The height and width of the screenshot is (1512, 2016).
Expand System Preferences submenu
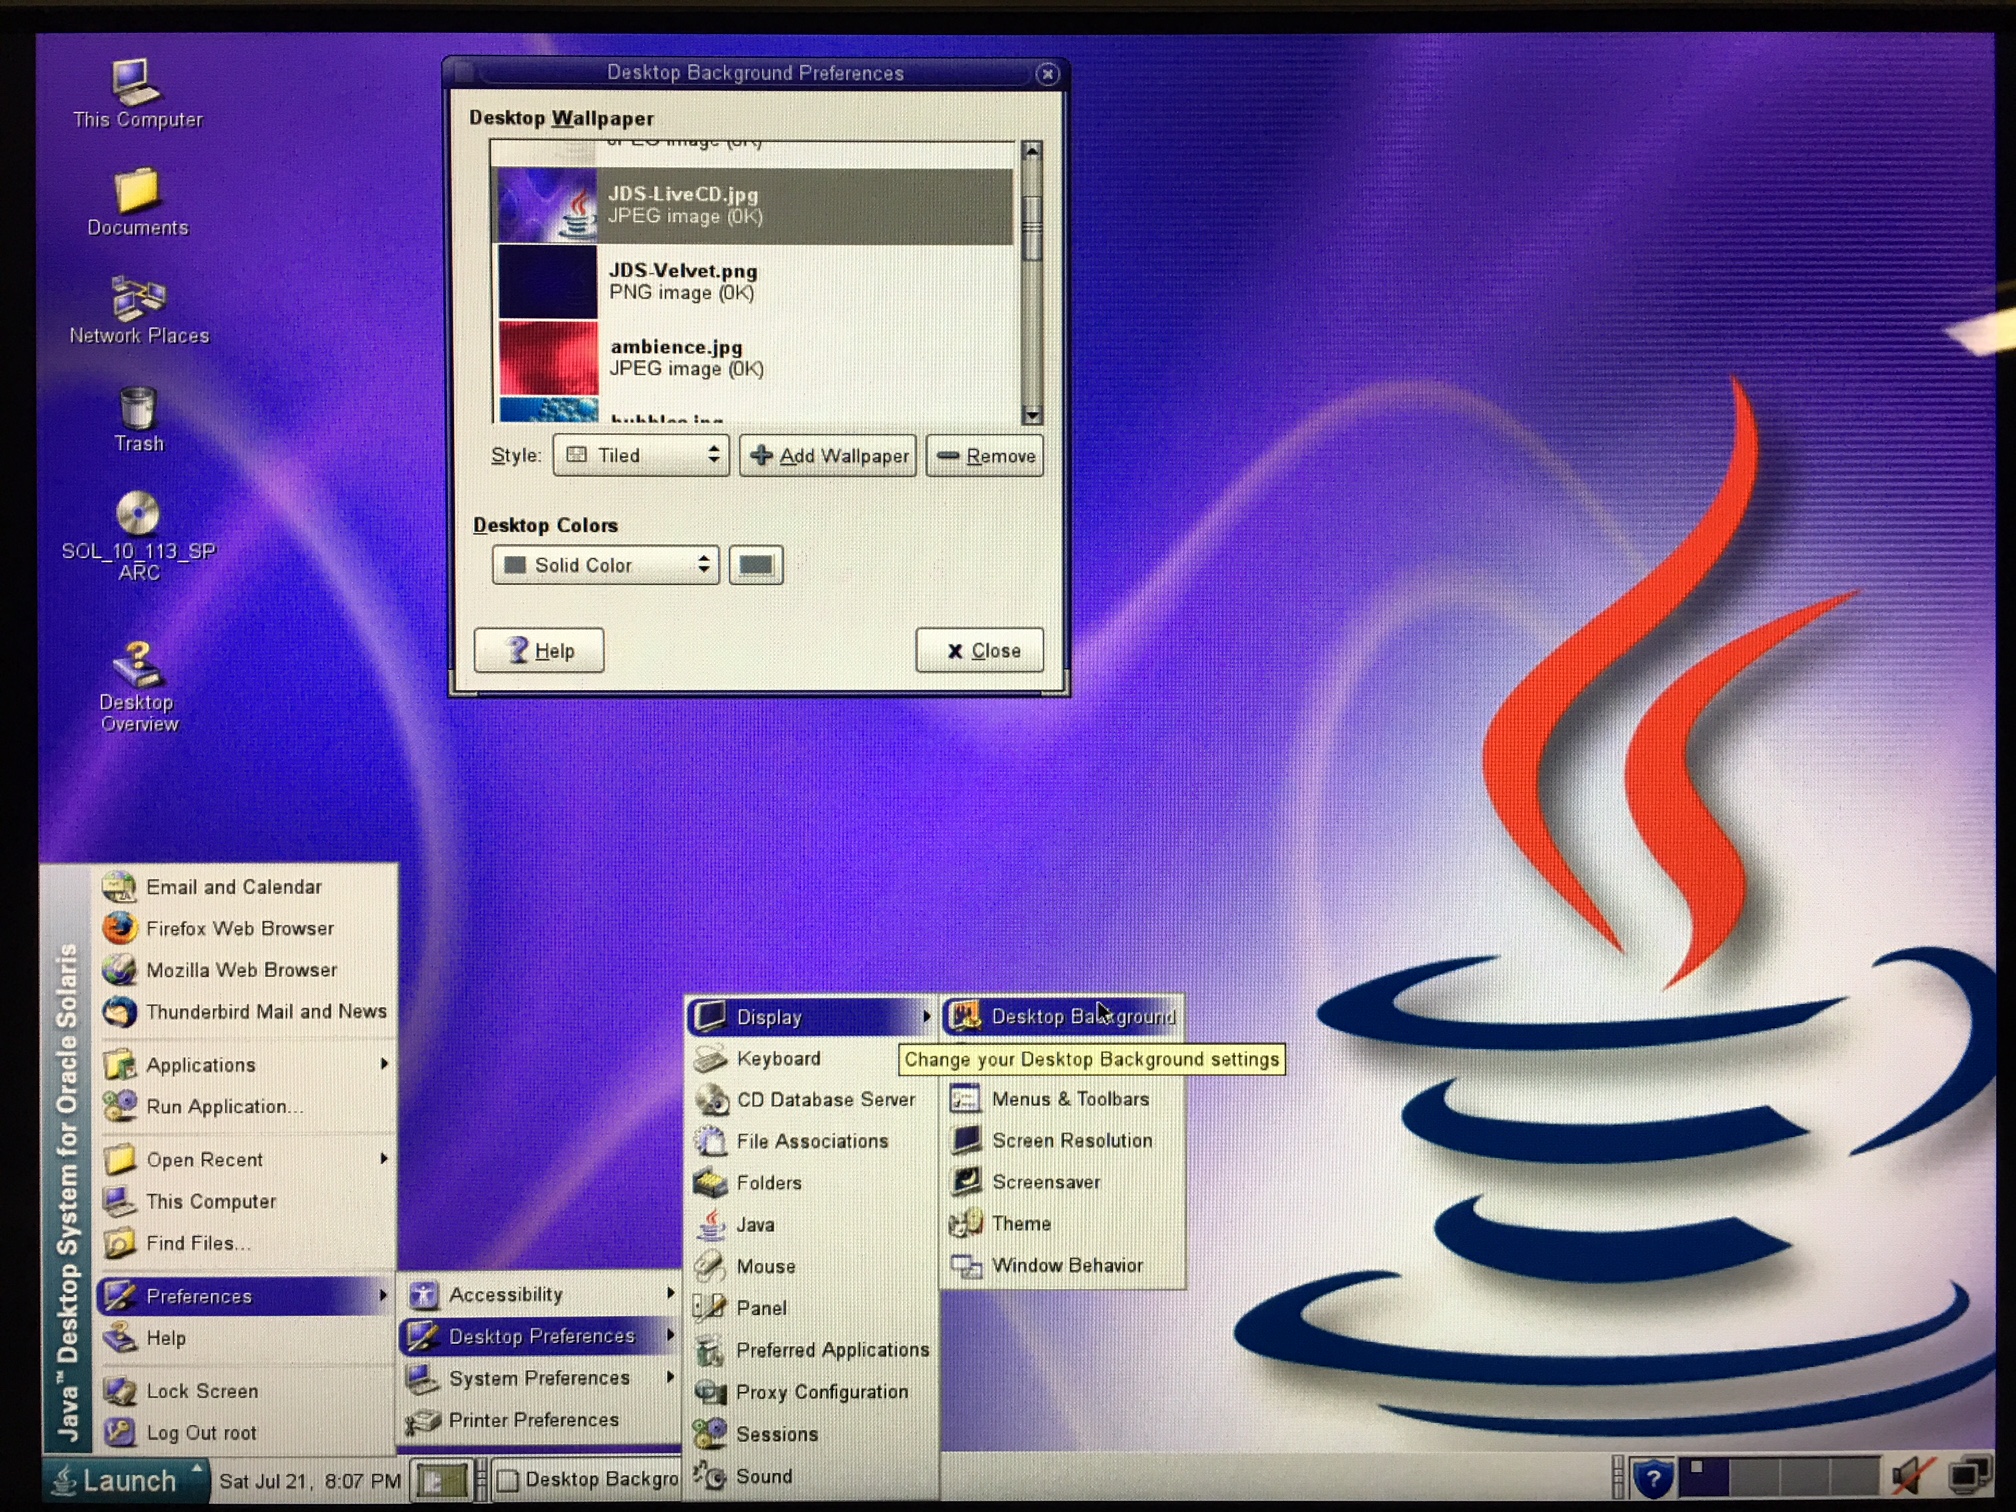[540, 1378]
